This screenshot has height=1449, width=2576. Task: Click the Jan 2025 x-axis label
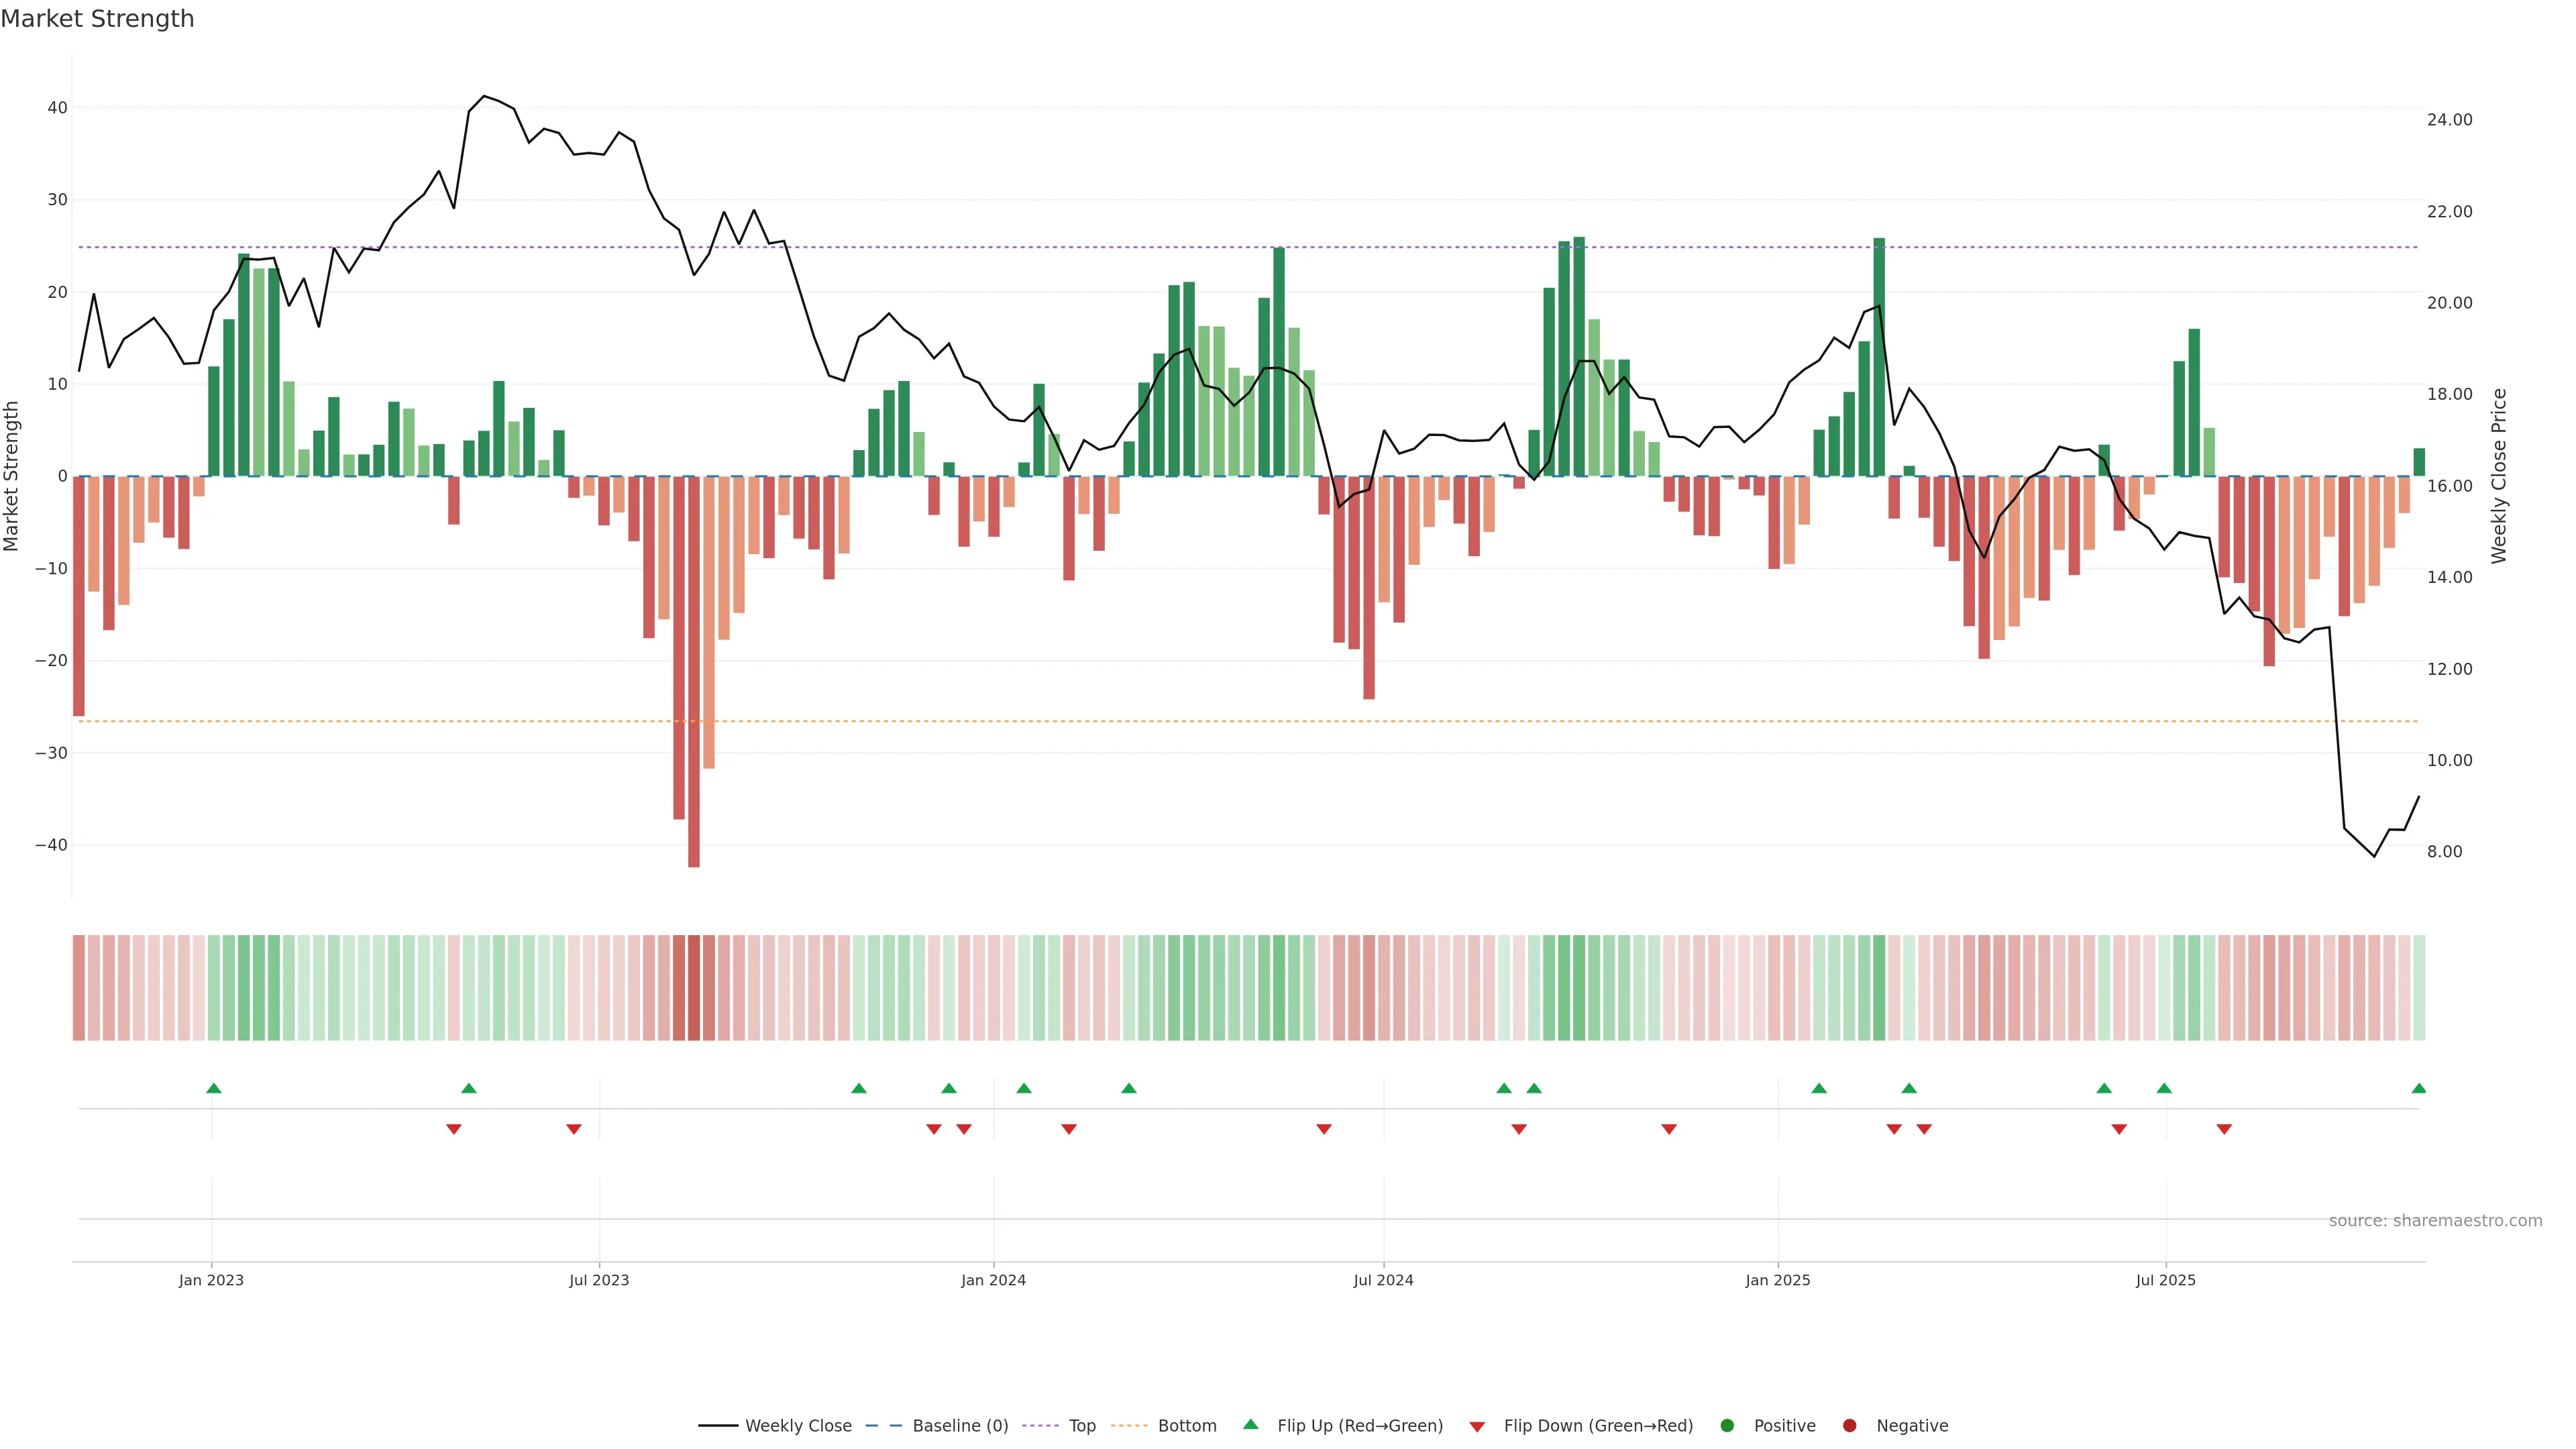pos(1777,1280)
